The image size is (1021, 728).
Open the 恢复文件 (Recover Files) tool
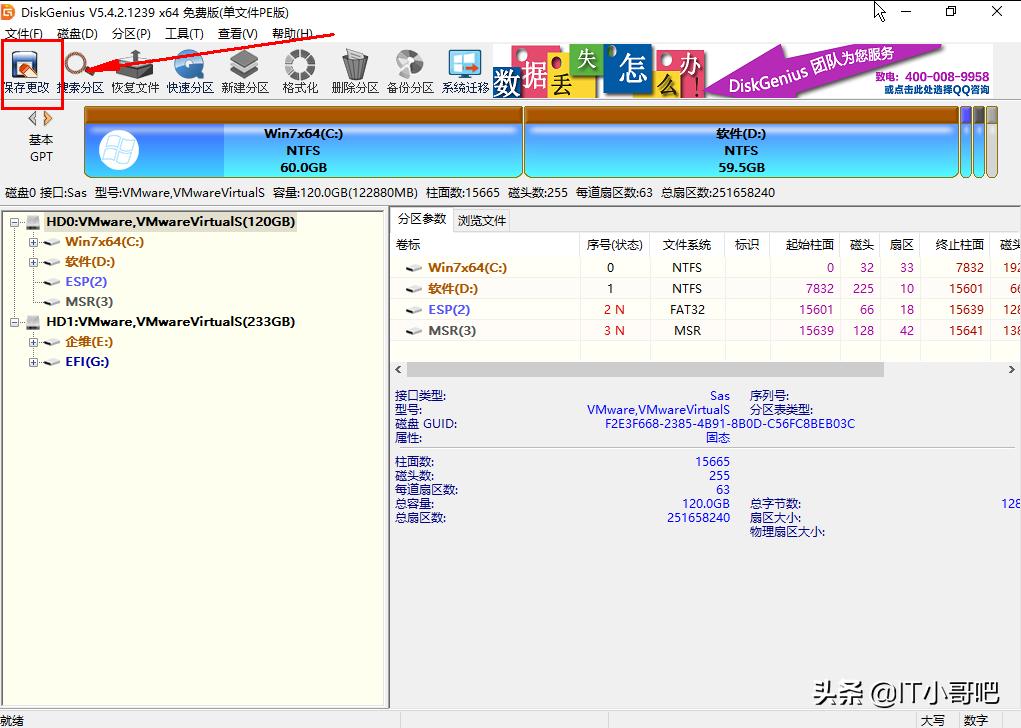(133, 71)
